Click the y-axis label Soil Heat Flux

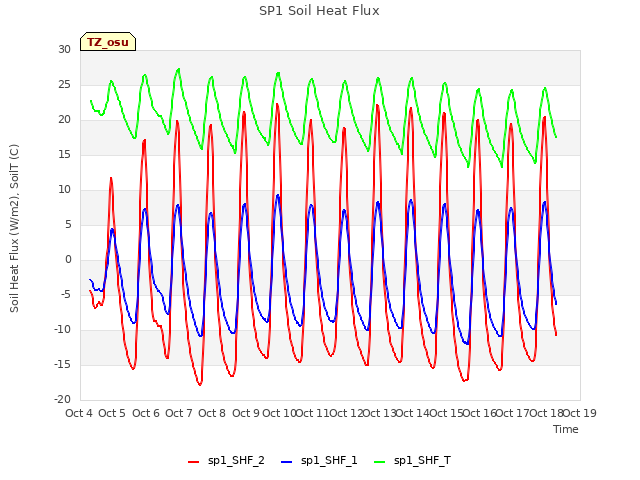pyautogui.click(x=14, y=228)
